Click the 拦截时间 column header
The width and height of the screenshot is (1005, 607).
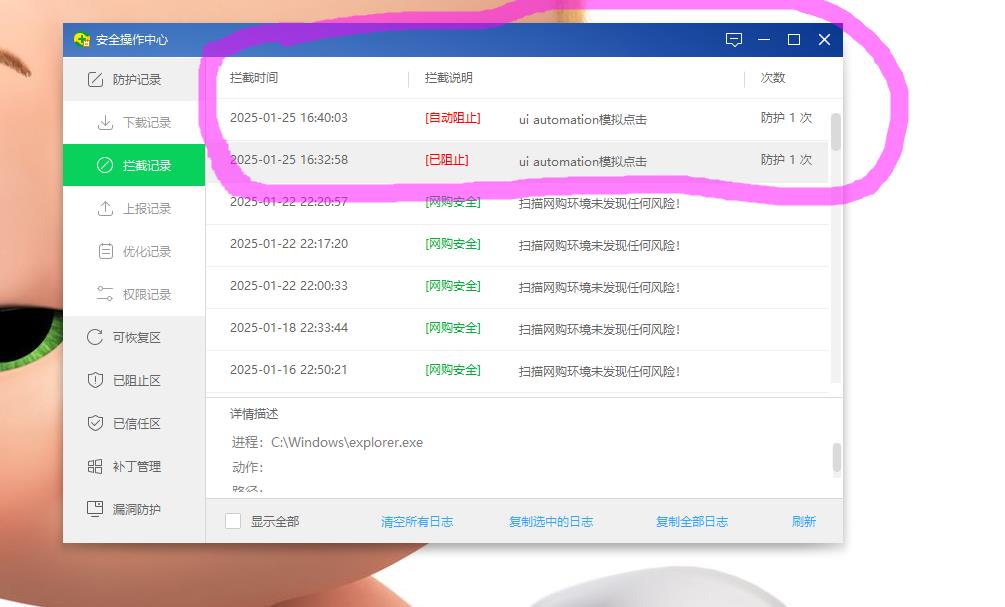[x=253, y=78]
